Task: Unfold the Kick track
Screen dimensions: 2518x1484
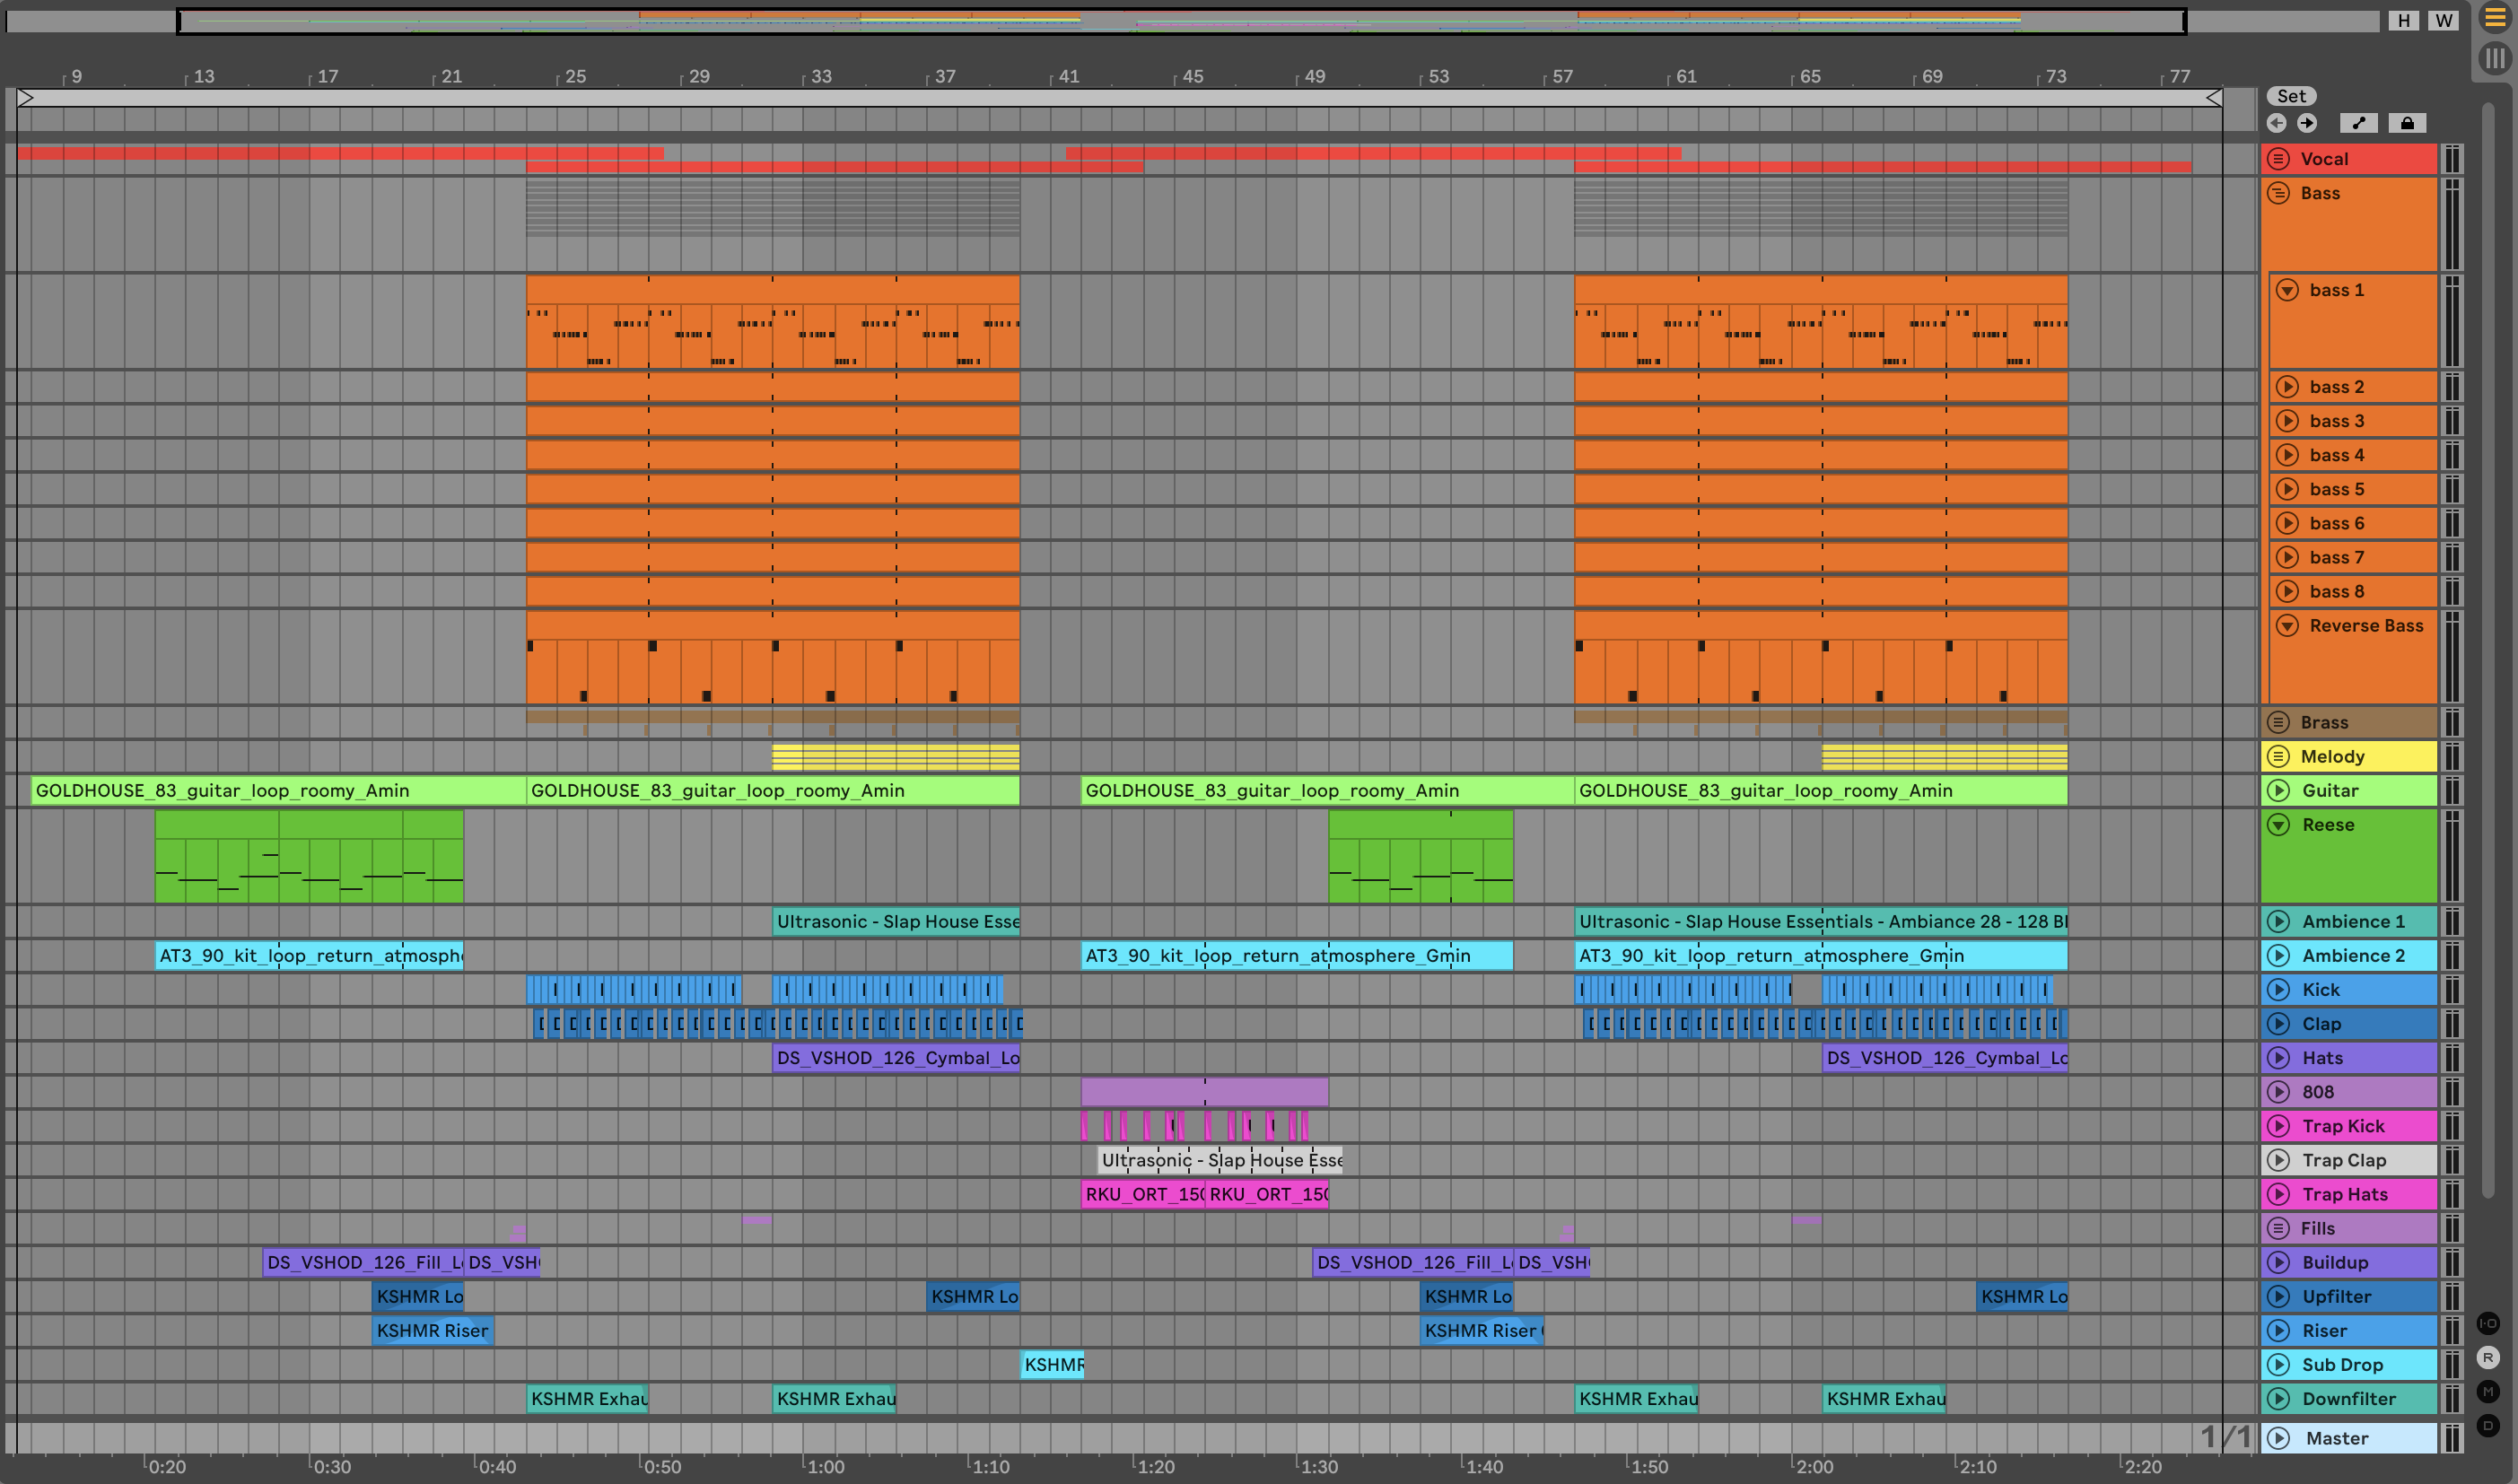Action: click(2278, 990)
